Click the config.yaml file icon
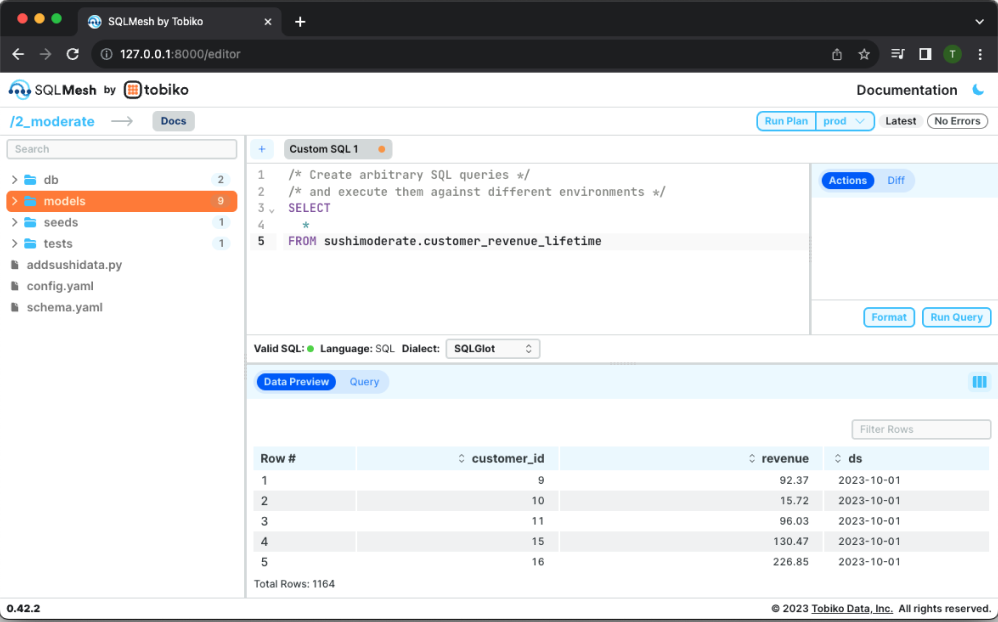 pos(15,286)
